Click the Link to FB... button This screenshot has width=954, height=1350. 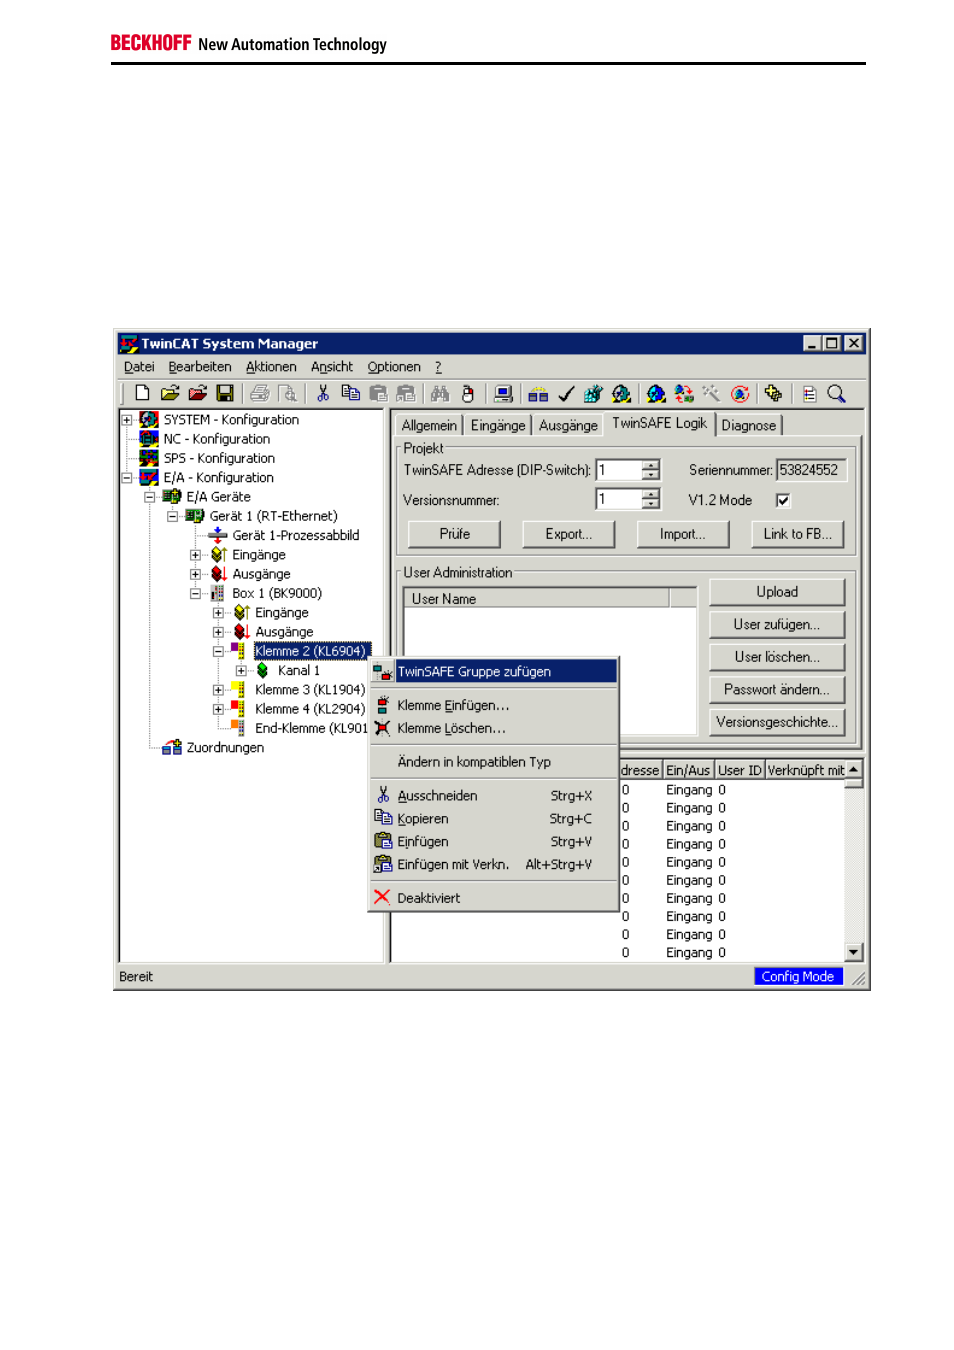(798, 534)
